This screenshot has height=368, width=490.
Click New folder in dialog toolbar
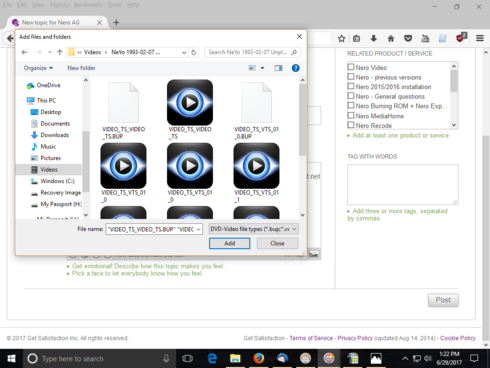point(81,68)
